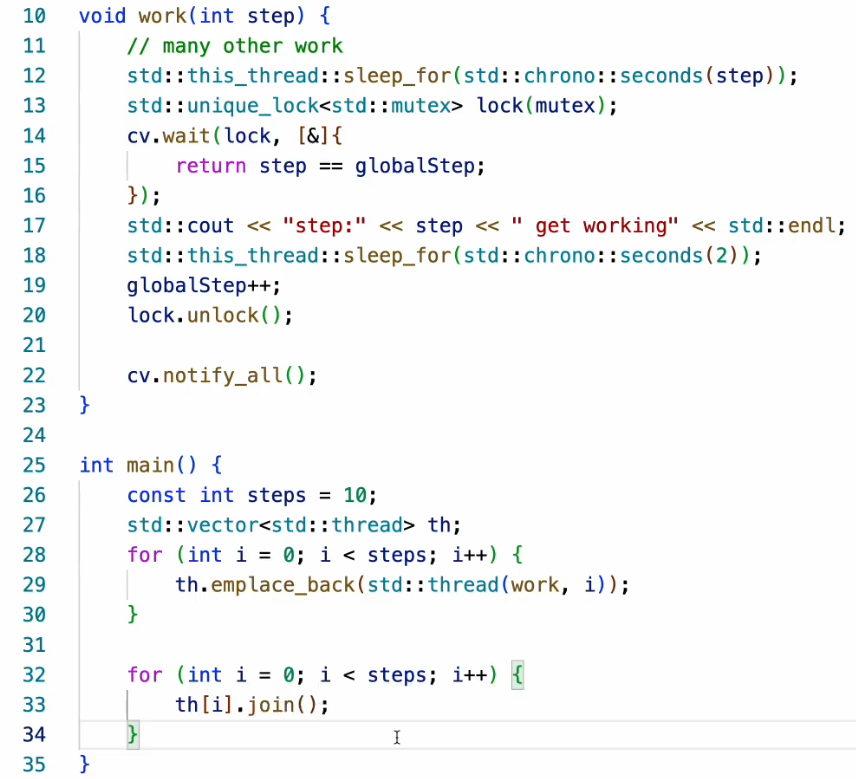Viewport: 856px width, 779px height.
Task: Click the closing brace on line 34
Action: tap(132, 734)
